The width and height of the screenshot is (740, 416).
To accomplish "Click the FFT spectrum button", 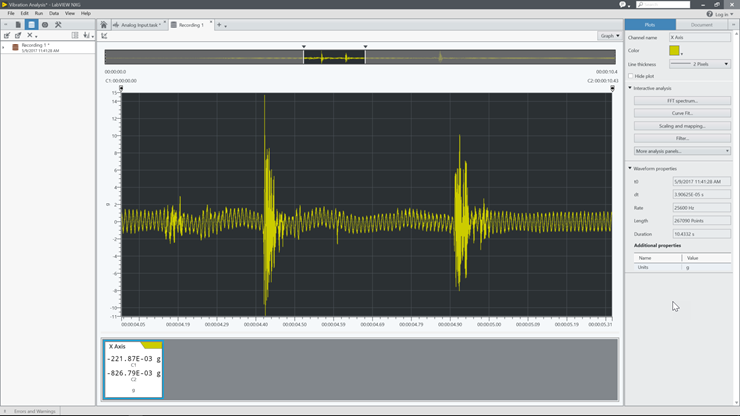I will tap(682, 101).
